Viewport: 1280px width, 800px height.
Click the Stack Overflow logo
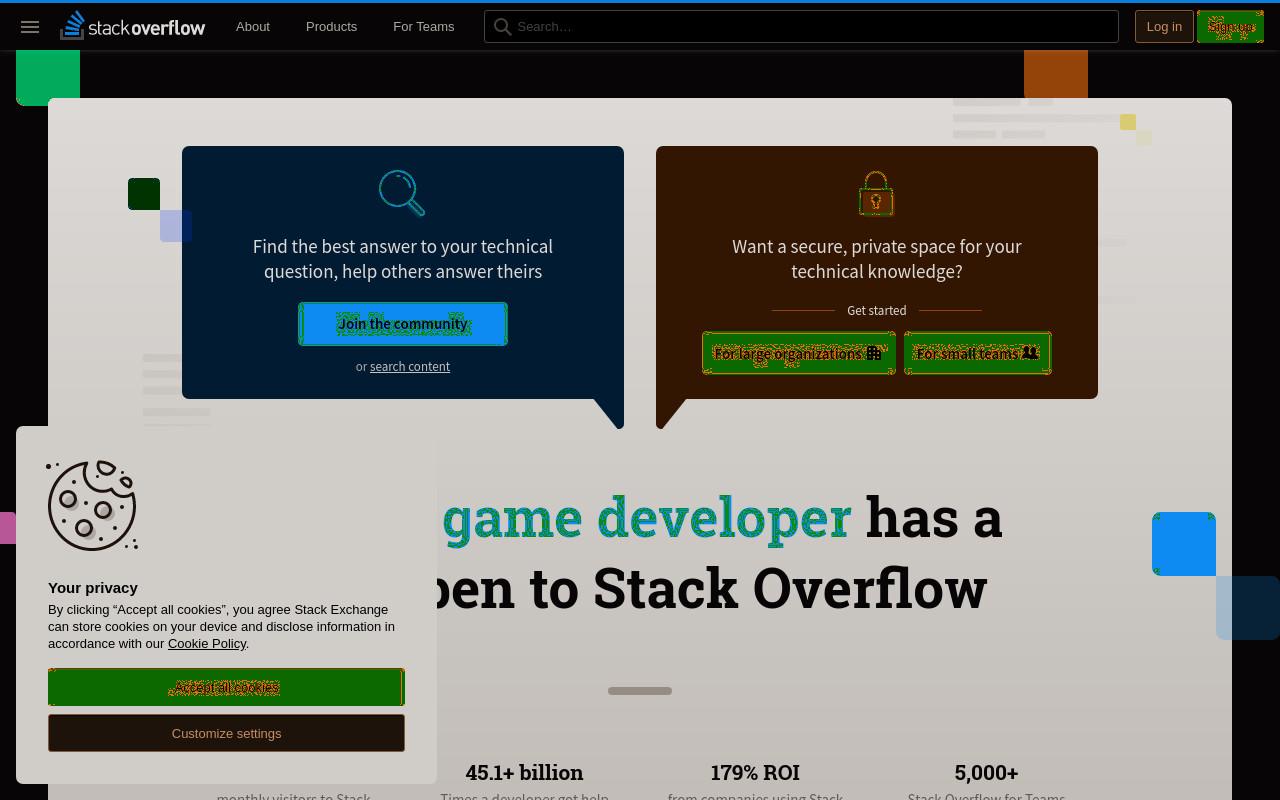click(x=132, y=26)
